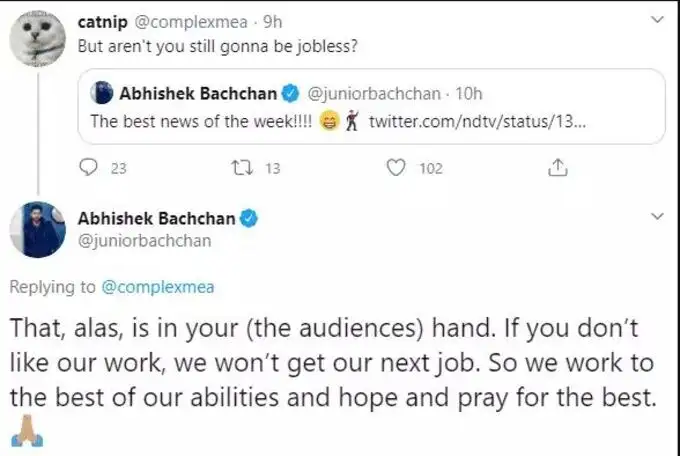Click small avatar in the quoted tweet

(x=101, y=94)
